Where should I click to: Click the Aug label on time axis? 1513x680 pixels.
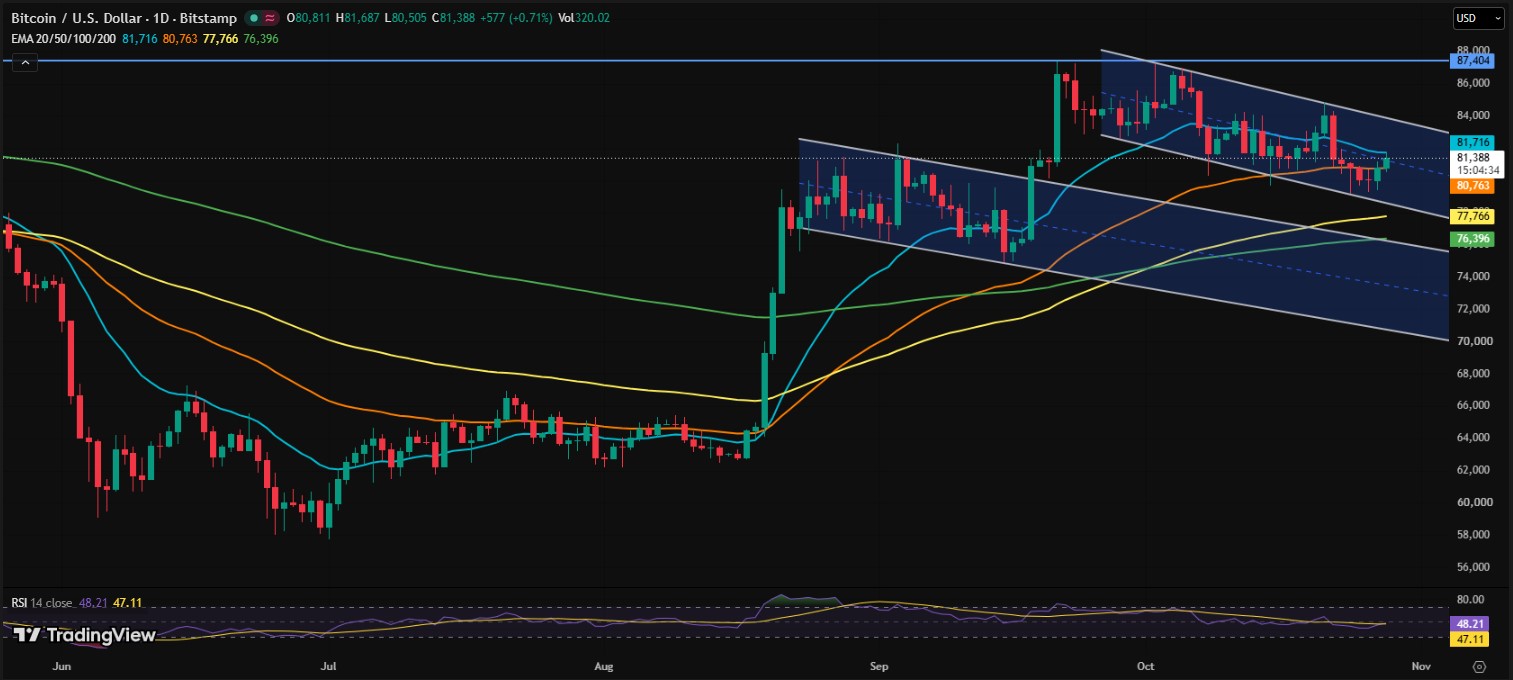click(603, 666)
